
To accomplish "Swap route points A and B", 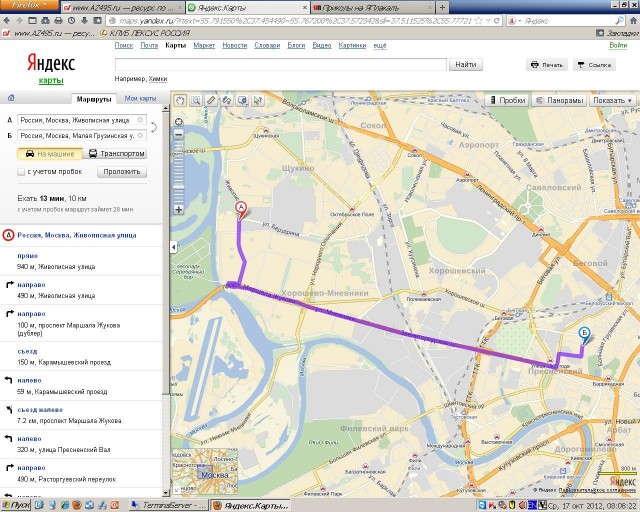I will click(151, 127).
